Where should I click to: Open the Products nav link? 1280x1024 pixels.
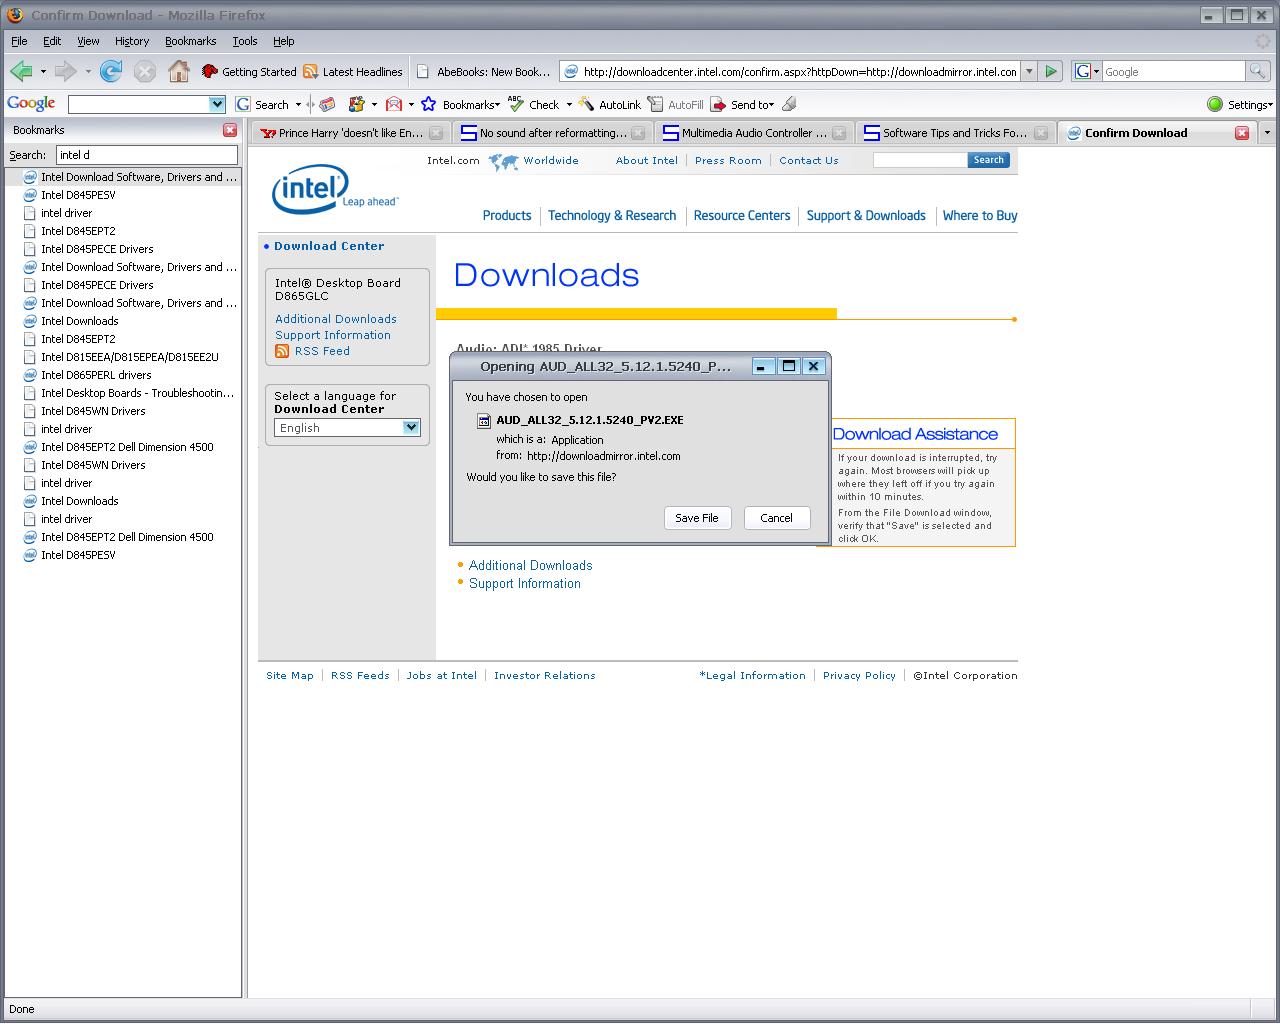pyautogui.click(x=507, y=216)
